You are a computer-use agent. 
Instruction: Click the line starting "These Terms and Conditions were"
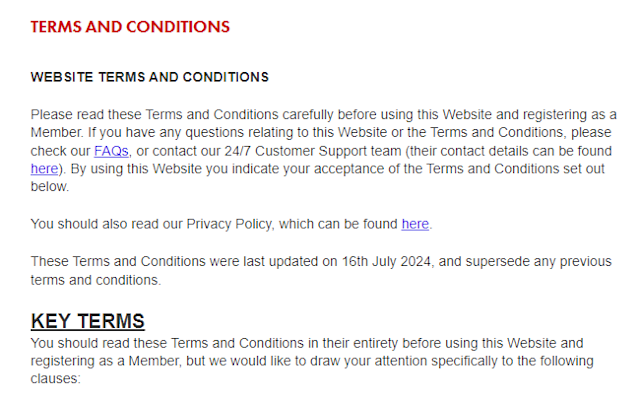321,261
